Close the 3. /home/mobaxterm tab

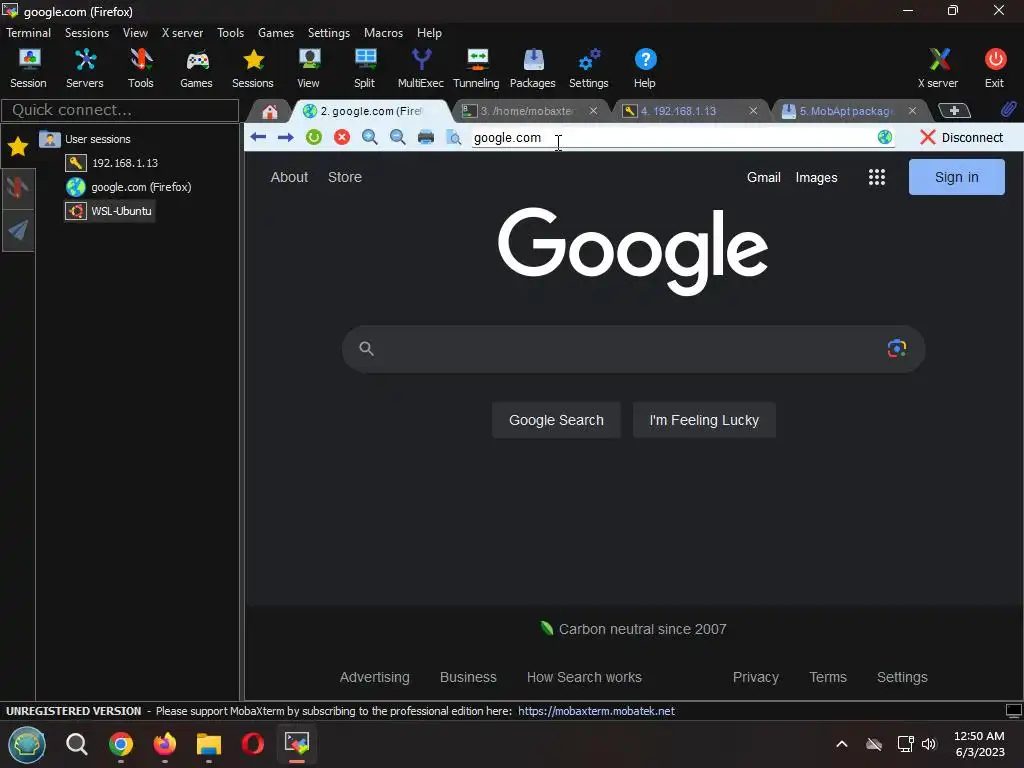(x=593, y=111)
